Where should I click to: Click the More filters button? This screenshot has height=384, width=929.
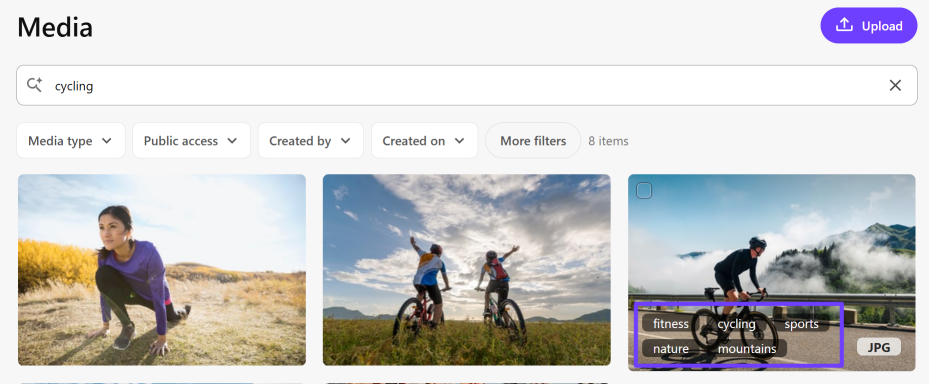coord(533,140)
